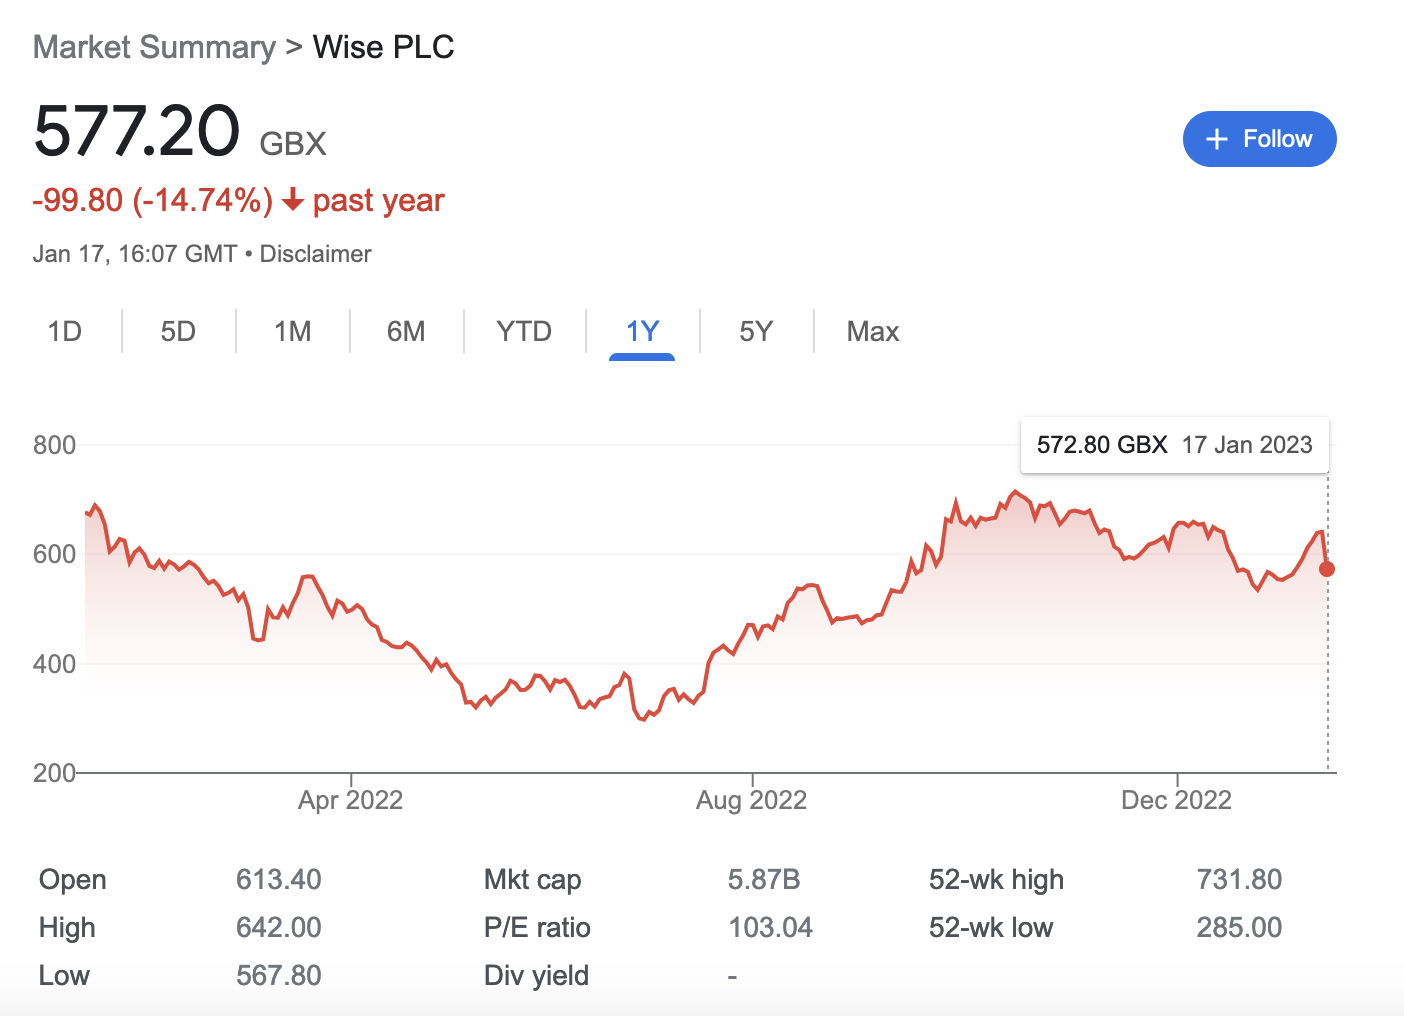
Task: Click the plus icon in Follow button
Action: pyautogui.click(x=1216, y=139)
